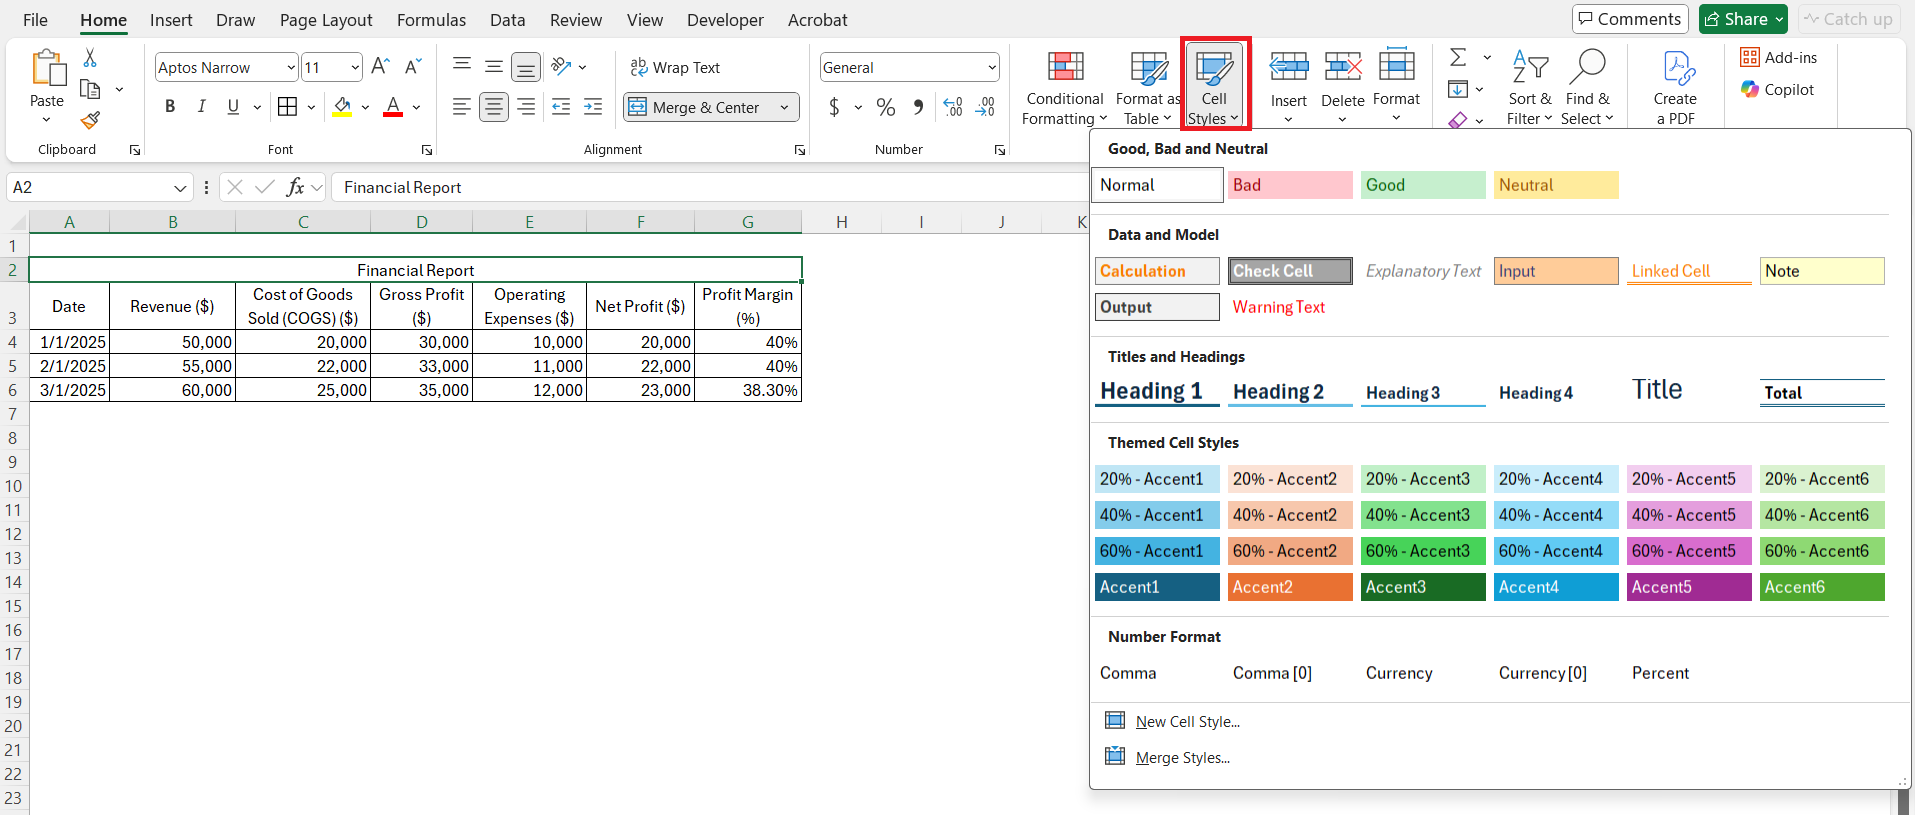Open Alignment dialog launcher
The width and height of the screenshot is (1915, 815).
[799, 150]
